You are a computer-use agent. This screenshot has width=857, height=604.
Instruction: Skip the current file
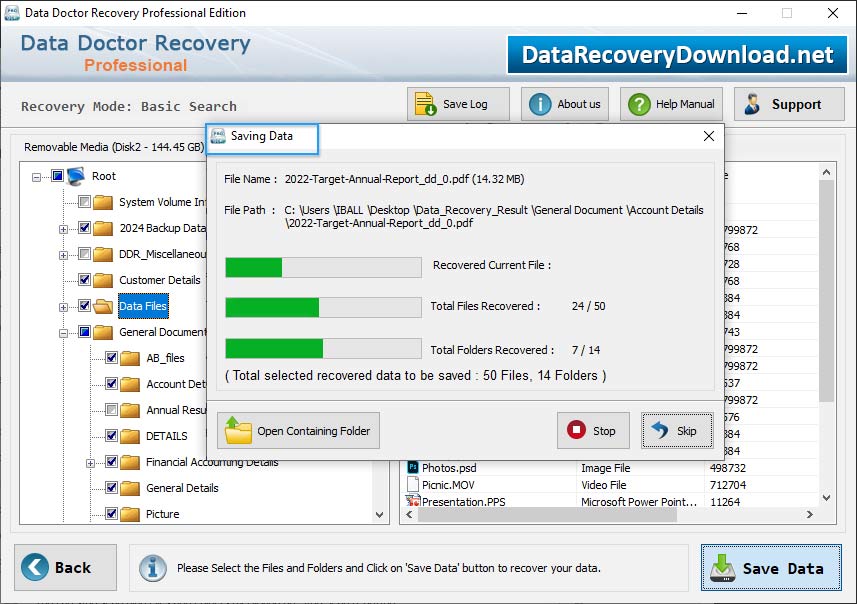pyautogui.click(x=677, y=431)
